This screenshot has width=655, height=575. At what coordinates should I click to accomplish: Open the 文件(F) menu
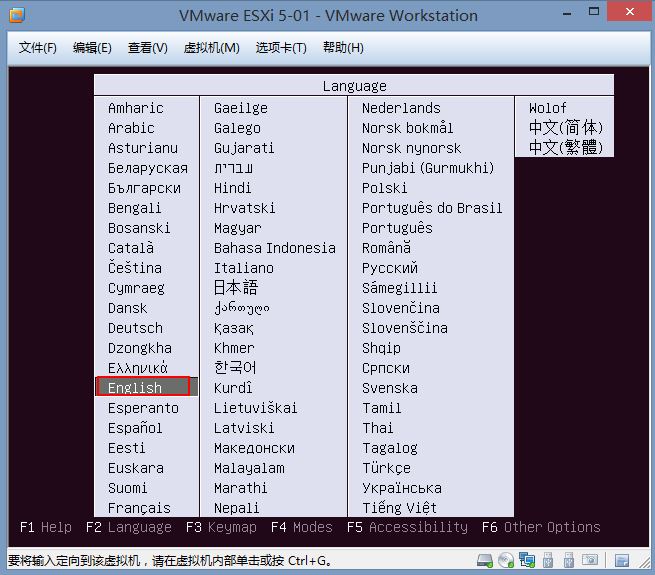[x=38, y=48]
